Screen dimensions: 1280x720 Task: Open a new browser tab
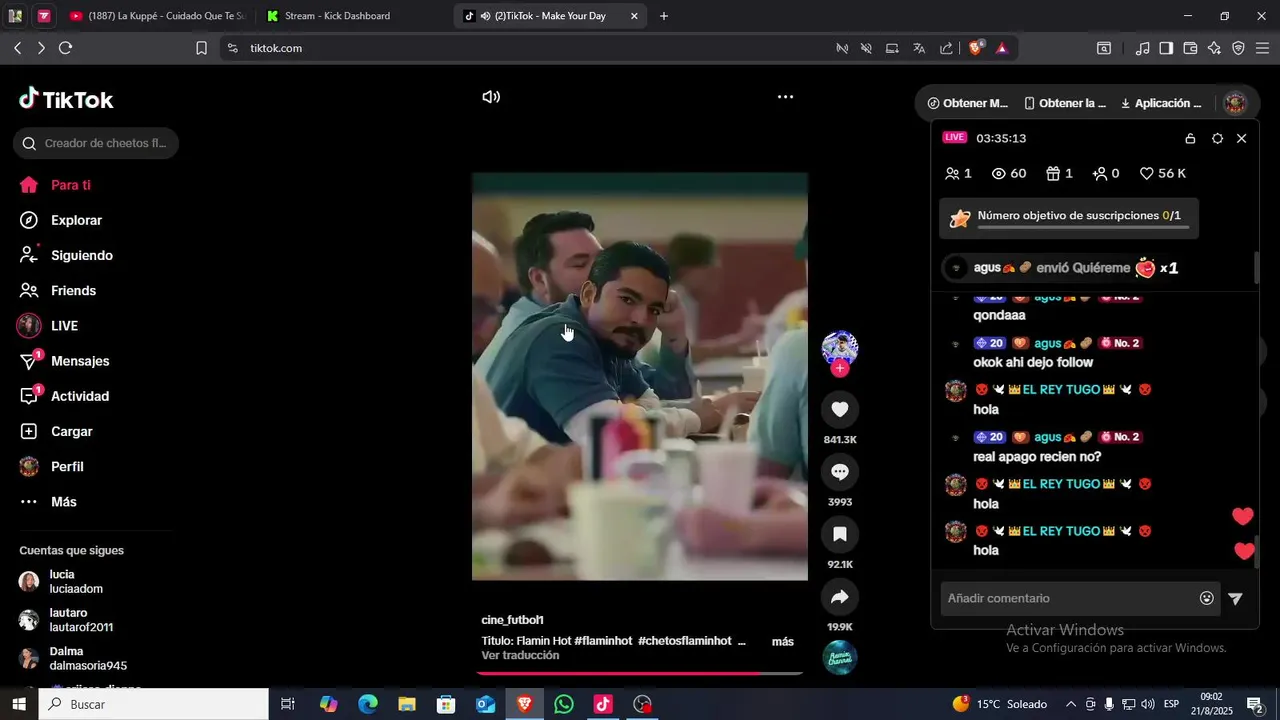coord(664,16)
